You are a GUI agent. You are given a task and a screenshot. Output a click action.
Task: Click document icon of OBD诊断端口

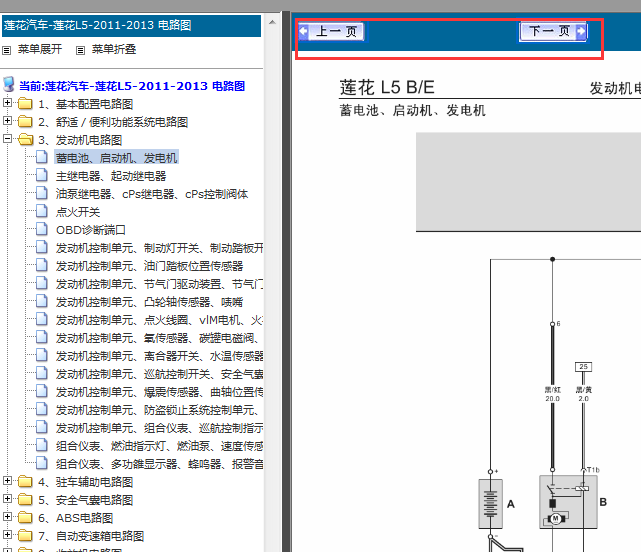(42, 229)
